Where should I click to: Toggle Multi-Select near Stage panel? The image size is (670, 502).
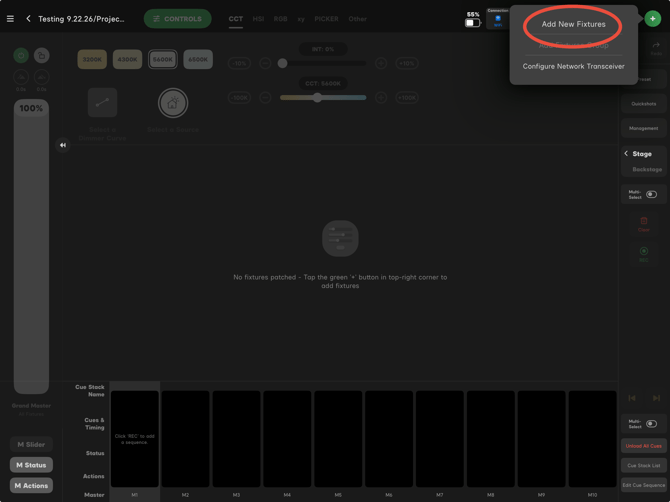pyautogui.click(x=651, y=194)
